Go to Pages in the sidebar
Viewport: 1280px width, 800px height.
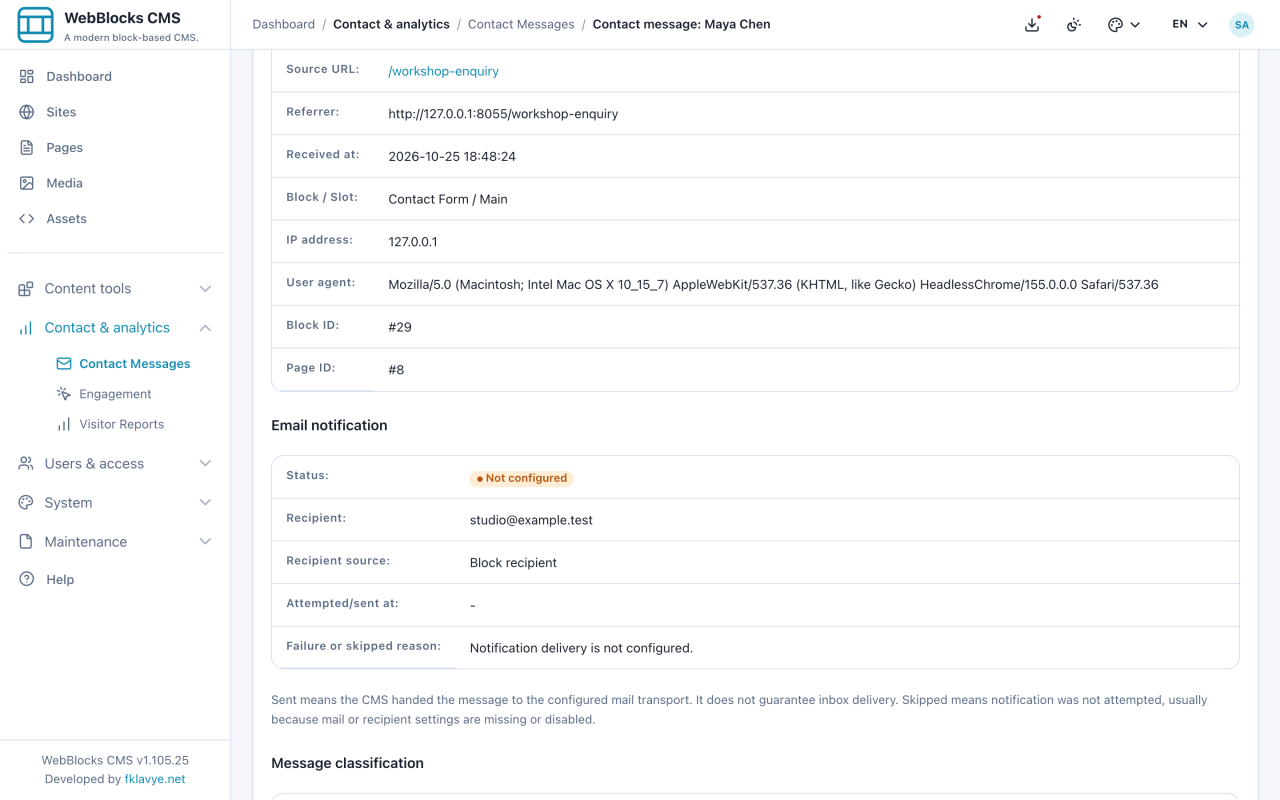pyautogui.click(x=64, y=147)
